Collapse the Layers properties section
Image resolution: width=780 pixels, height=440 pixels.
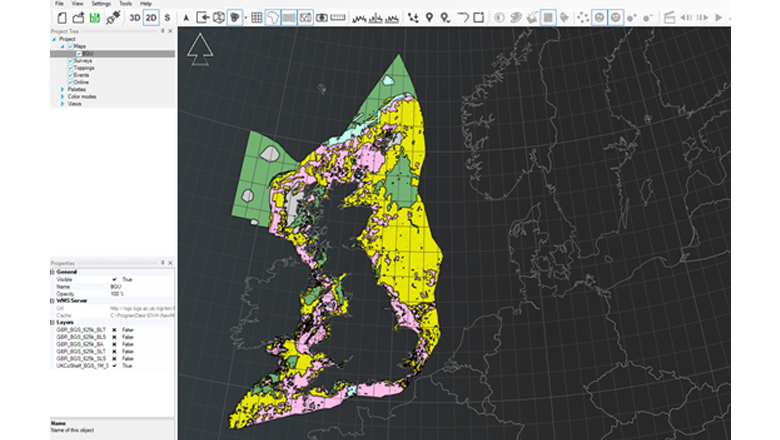tap(52, 323)
